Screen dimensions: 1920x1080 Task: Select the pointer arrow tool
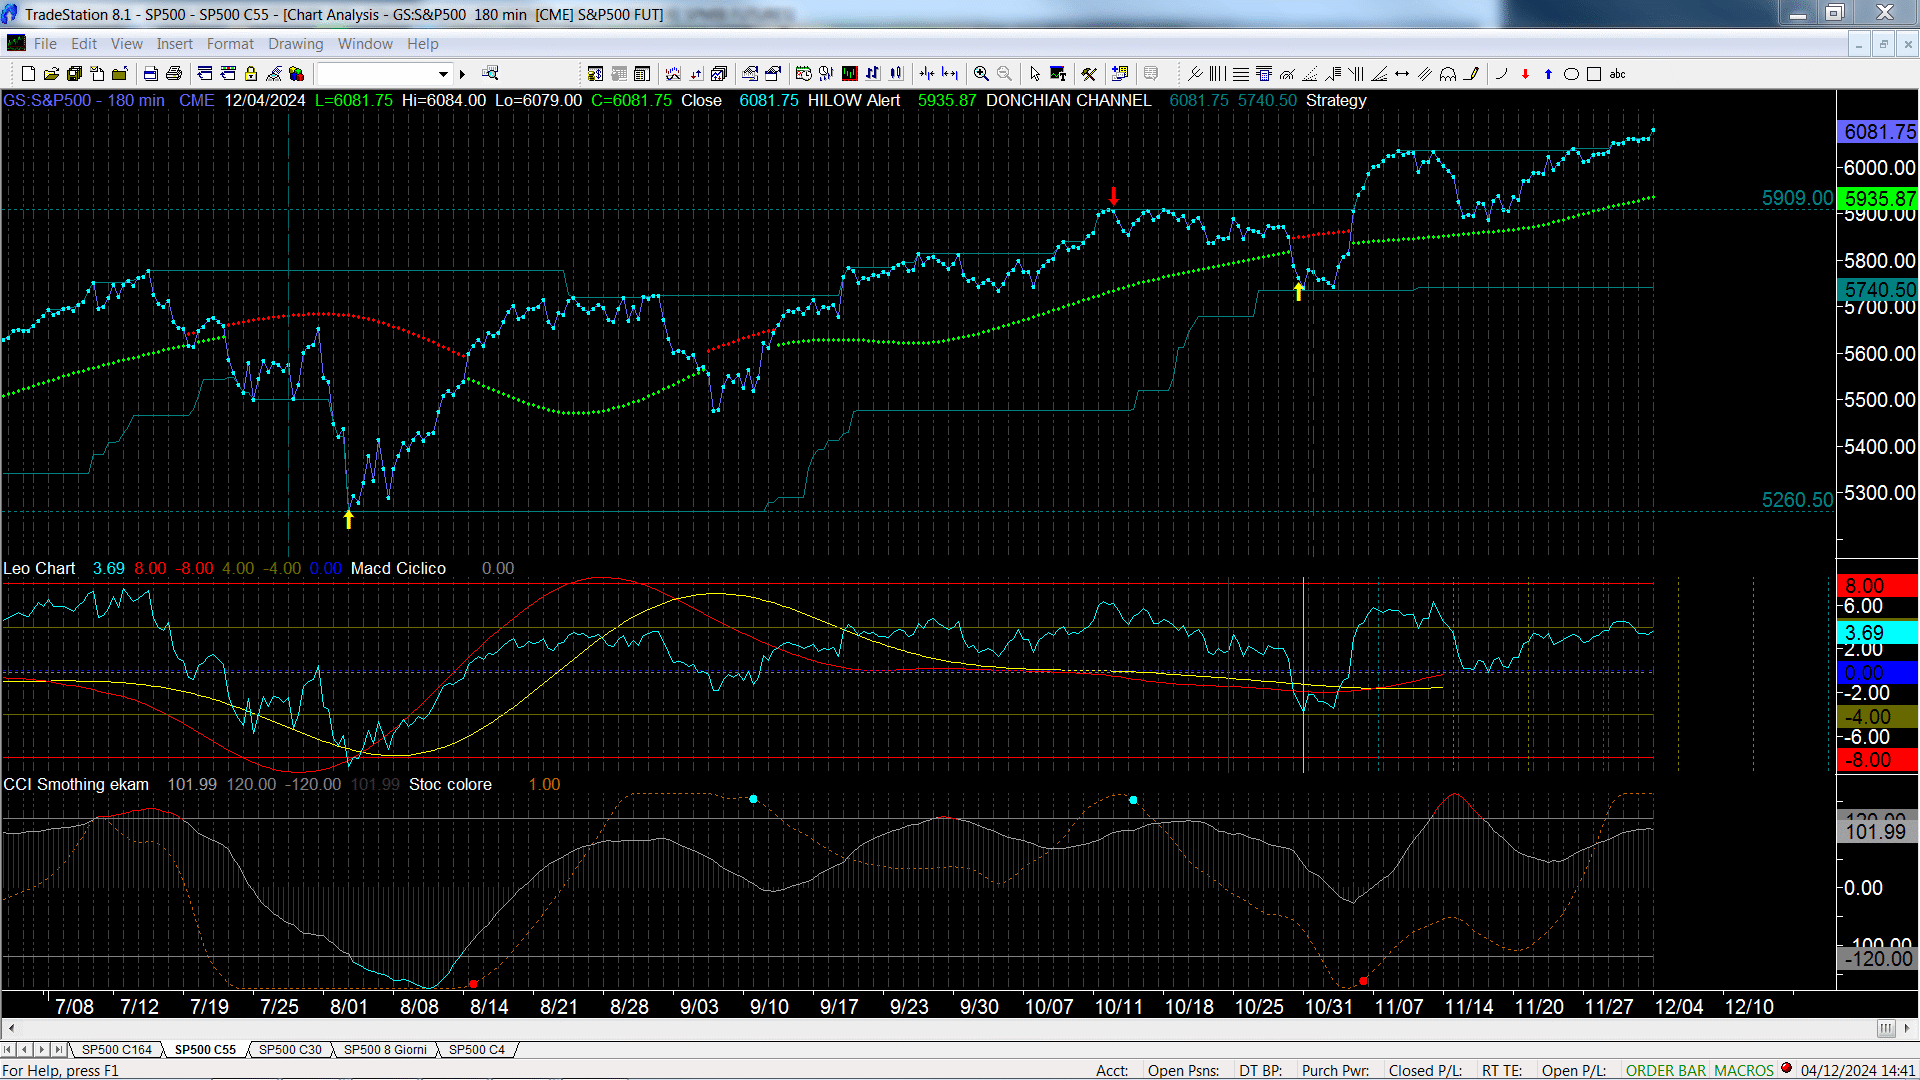coord(1035,74)
